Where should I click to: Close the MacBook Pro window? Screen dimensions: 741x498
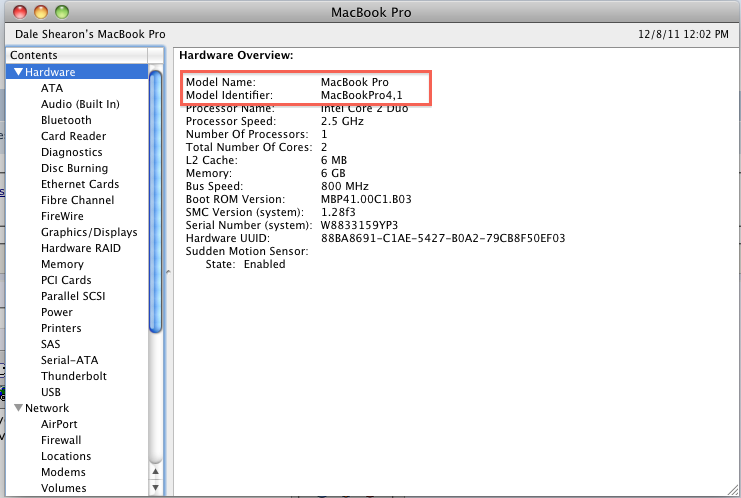[20, 12]
